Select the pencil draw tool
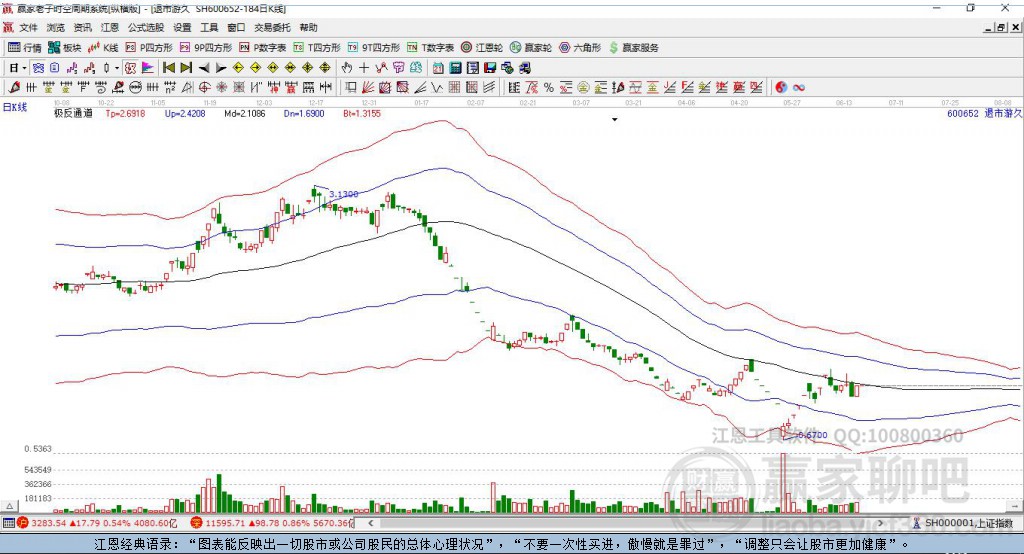1024x554 pixels. click(x=14, y=88)
